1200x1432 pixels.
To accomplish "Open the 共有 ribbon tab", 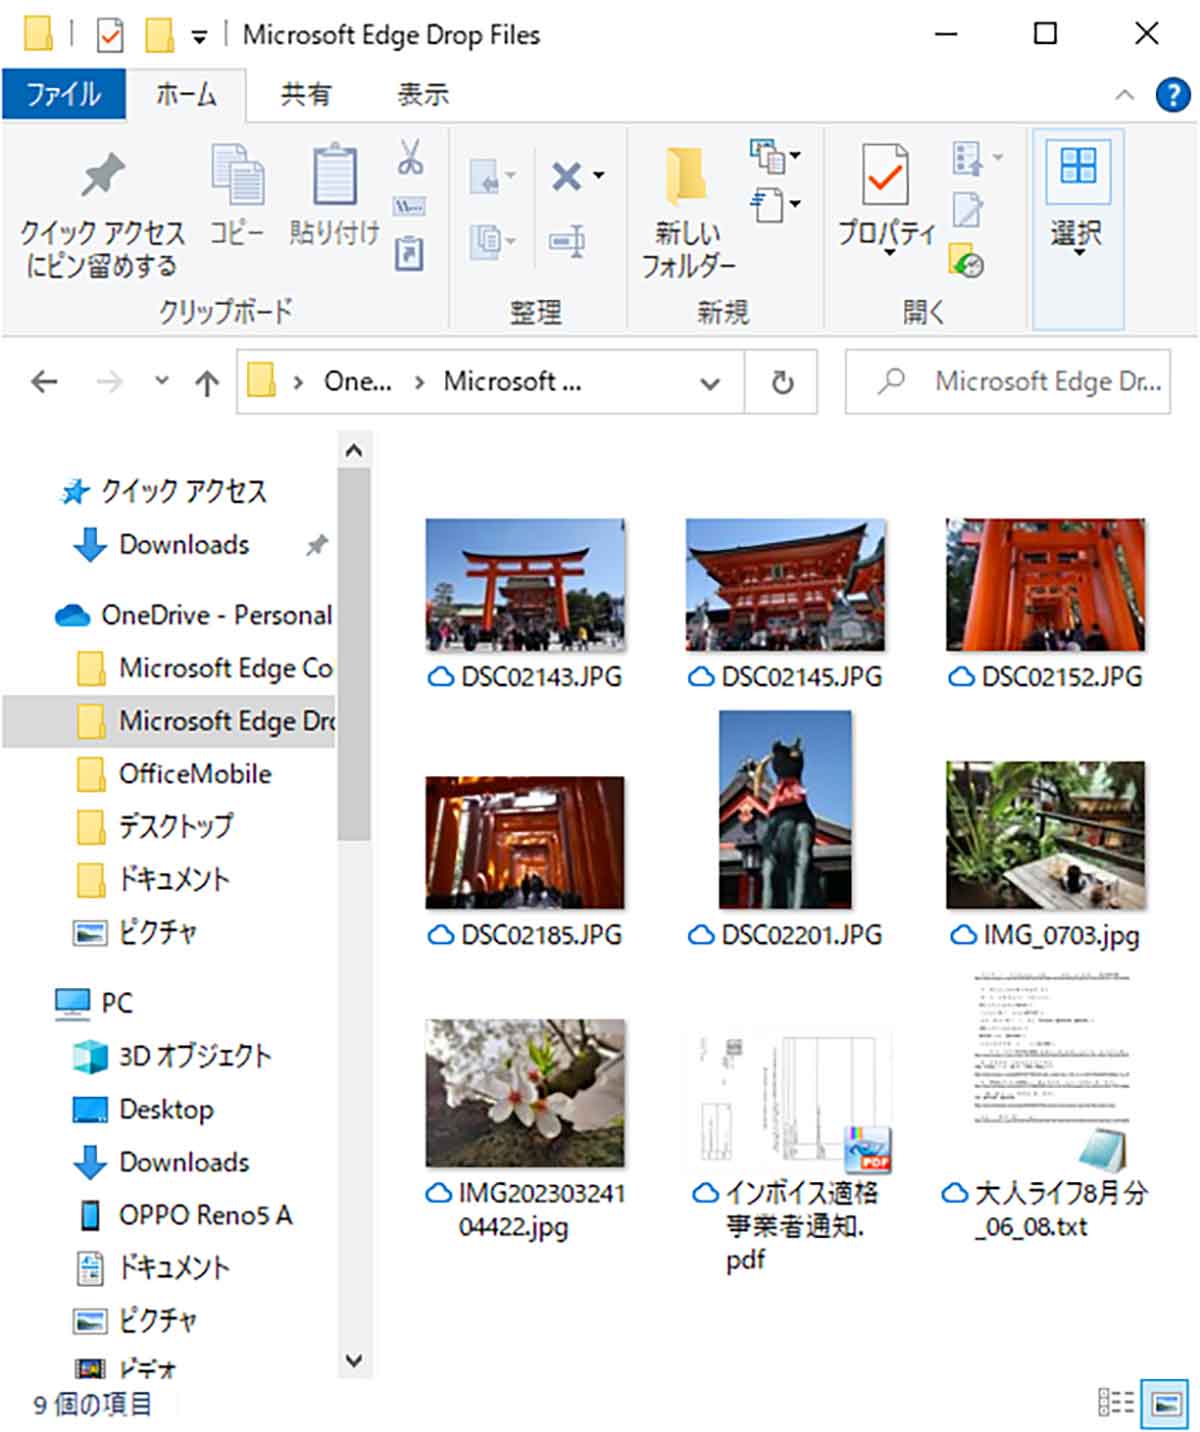I will pos(305,95).
